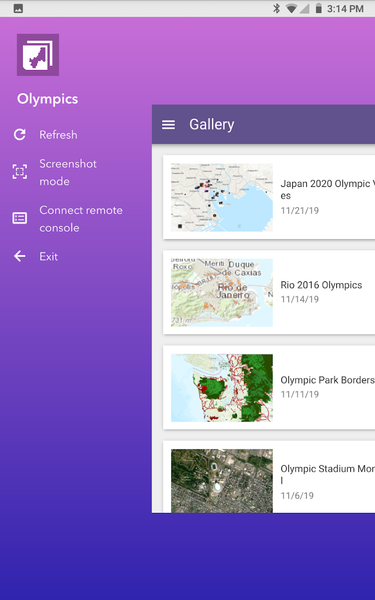Viewport: 375px width, 600px height.
Task: Open the Japan 2020 Olympic map thumbnail
Action: [222, 197]
